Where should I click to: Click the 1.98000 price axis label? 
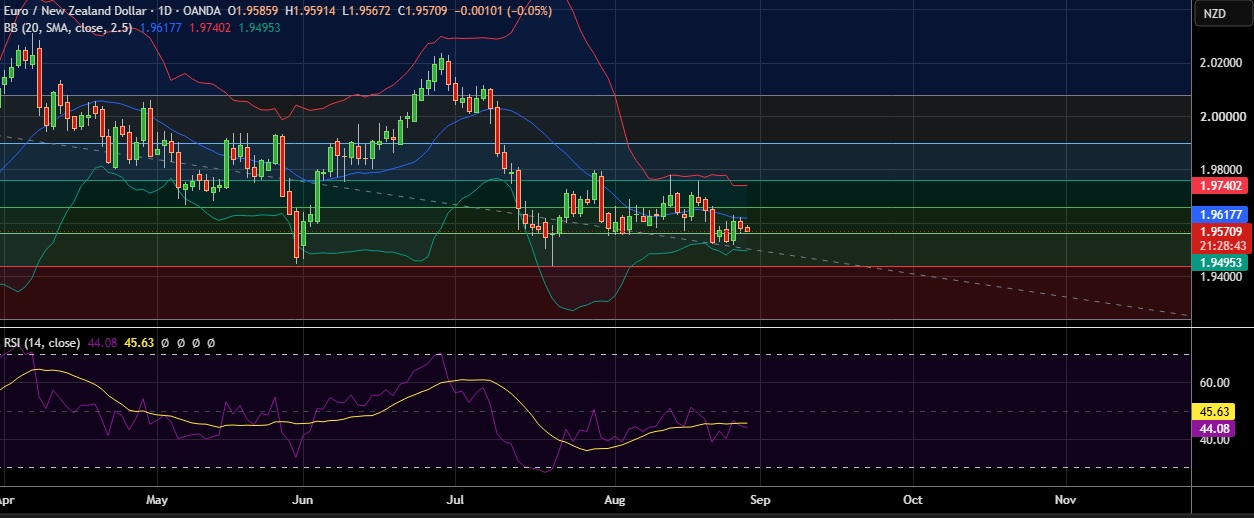1220,170
